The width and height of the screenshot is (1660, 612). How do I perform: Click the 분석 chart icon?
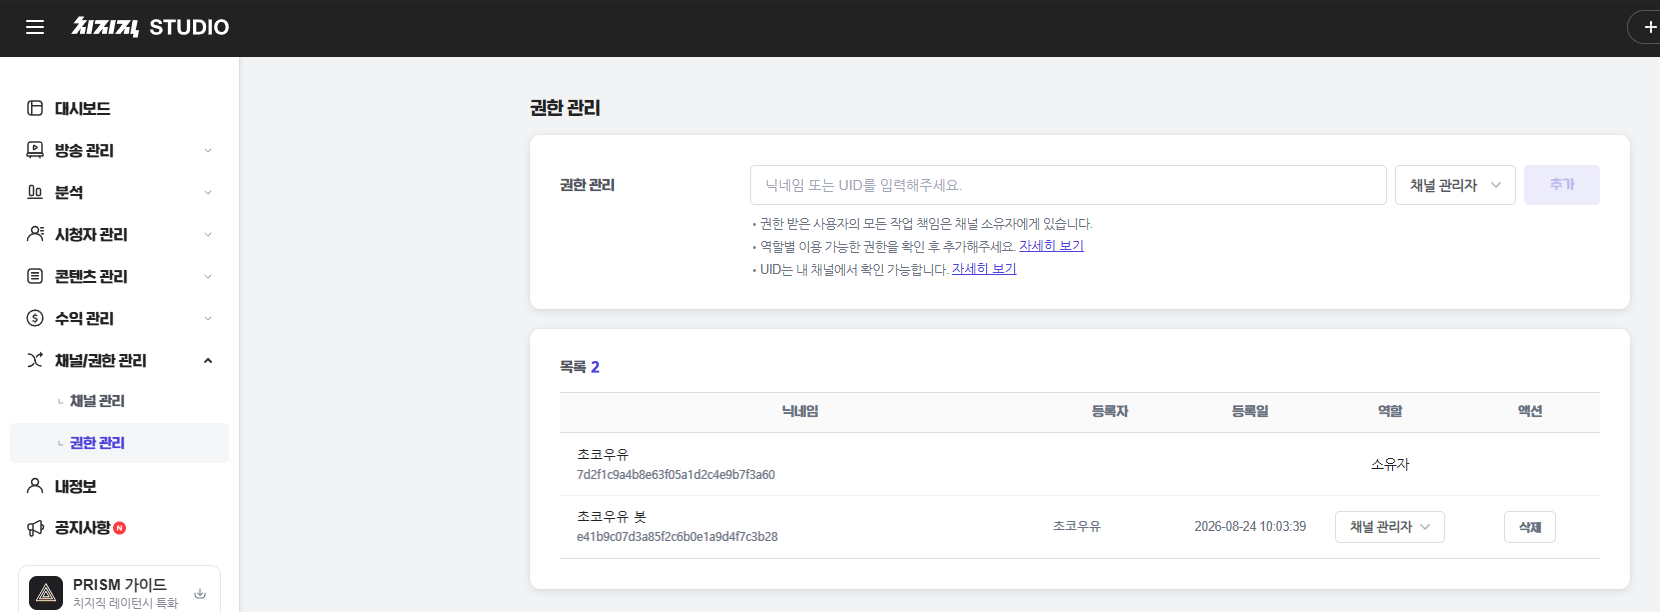[35, 192]
